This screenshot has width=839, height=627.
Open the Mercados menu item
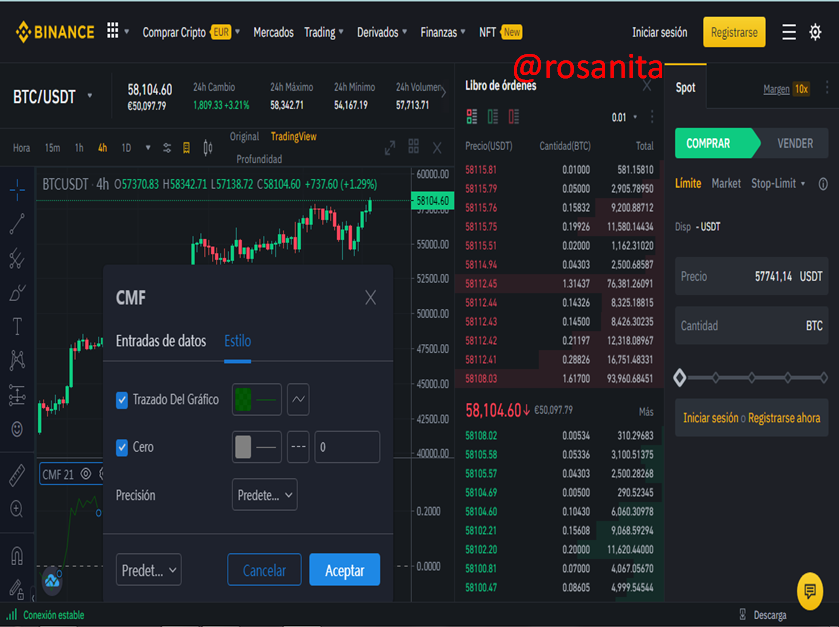point(273,32)
